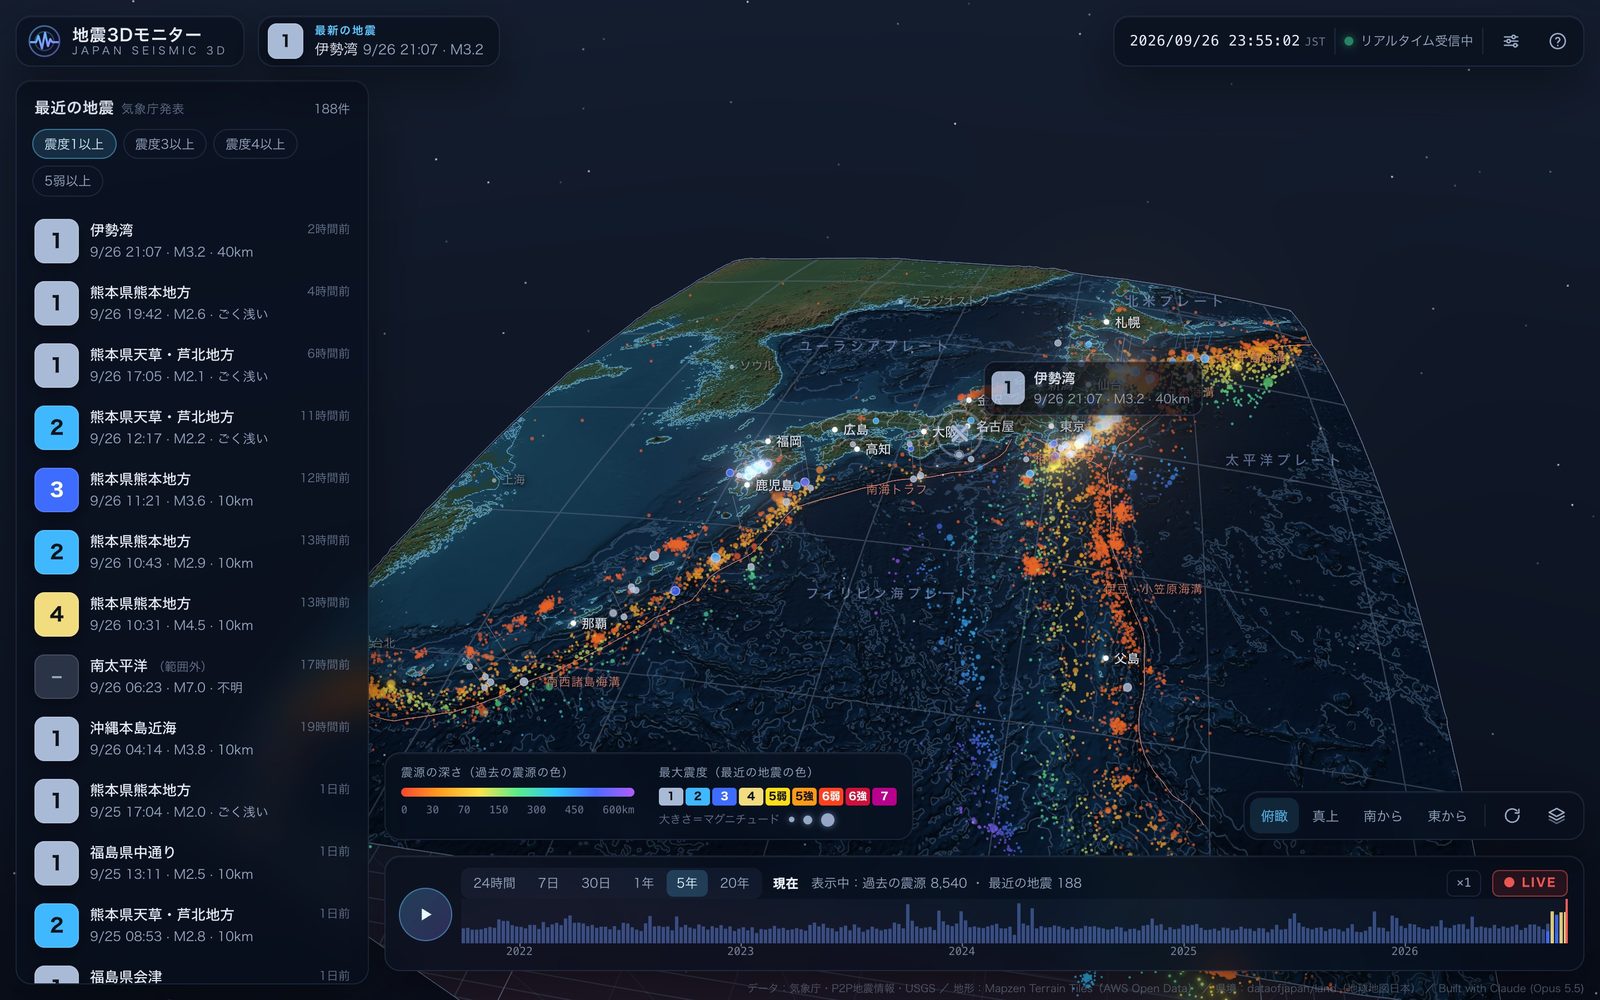1600x1000 pixels.
Task: Switch to 東から camera view
Action: [1447, 816]
